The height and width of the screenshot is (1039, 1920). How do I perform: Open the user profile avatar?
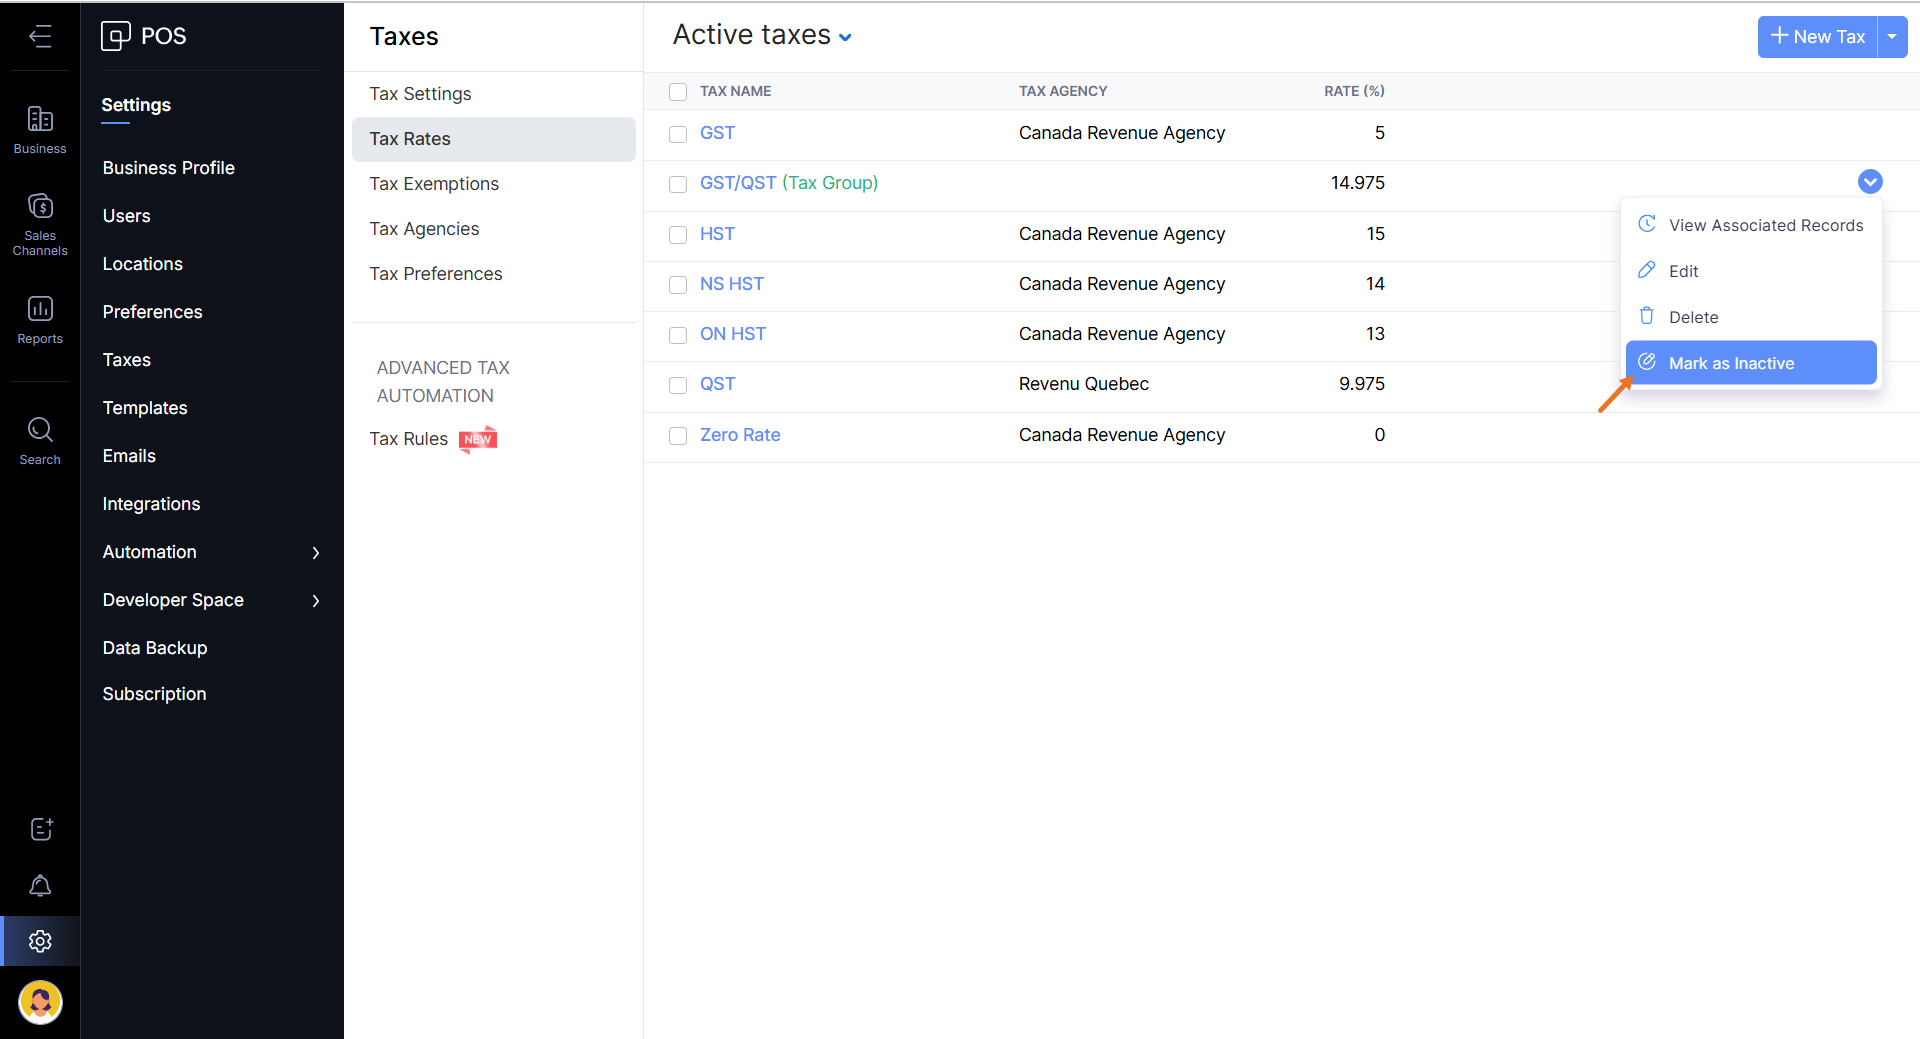pos(40,1001)
